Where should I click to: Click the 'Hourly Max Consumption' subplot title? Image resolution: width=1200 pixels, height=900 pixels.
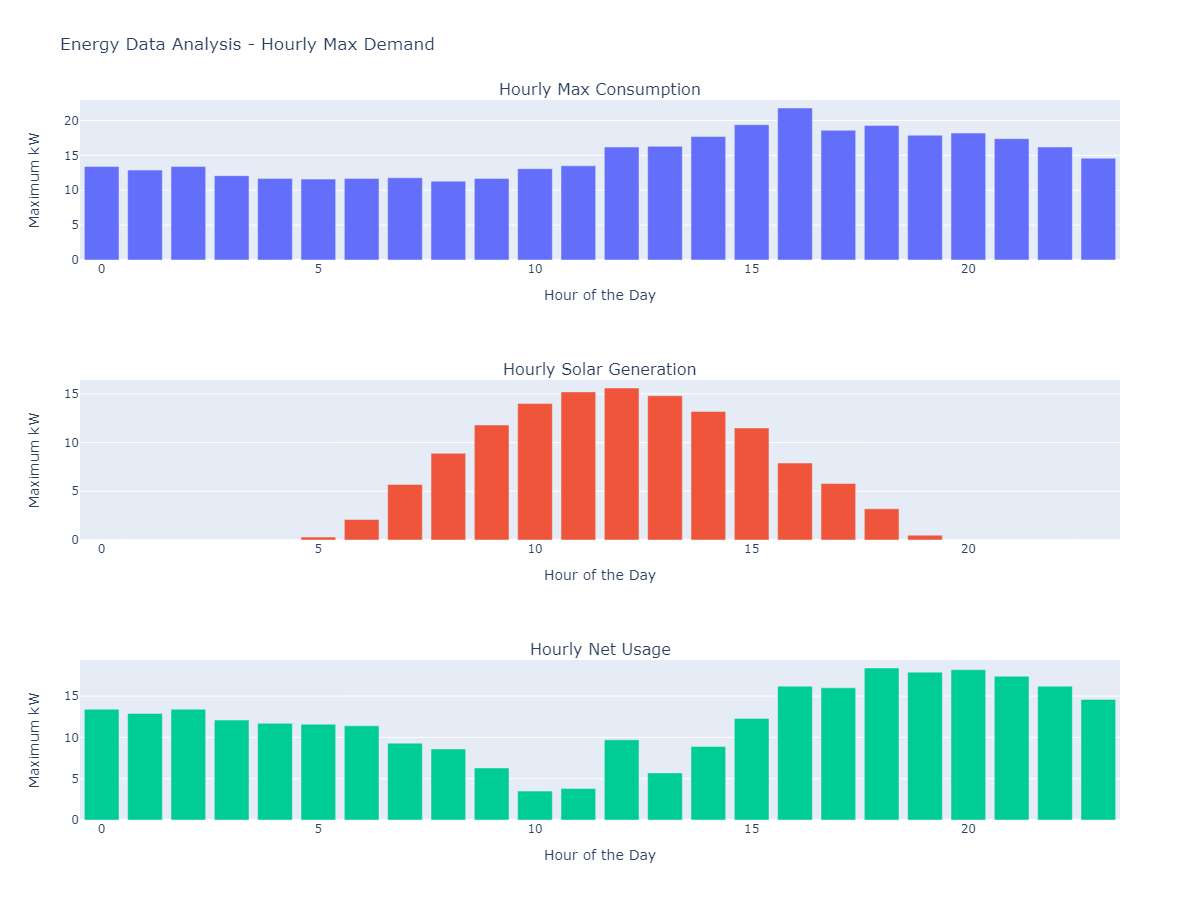click(x=600, y=90)
